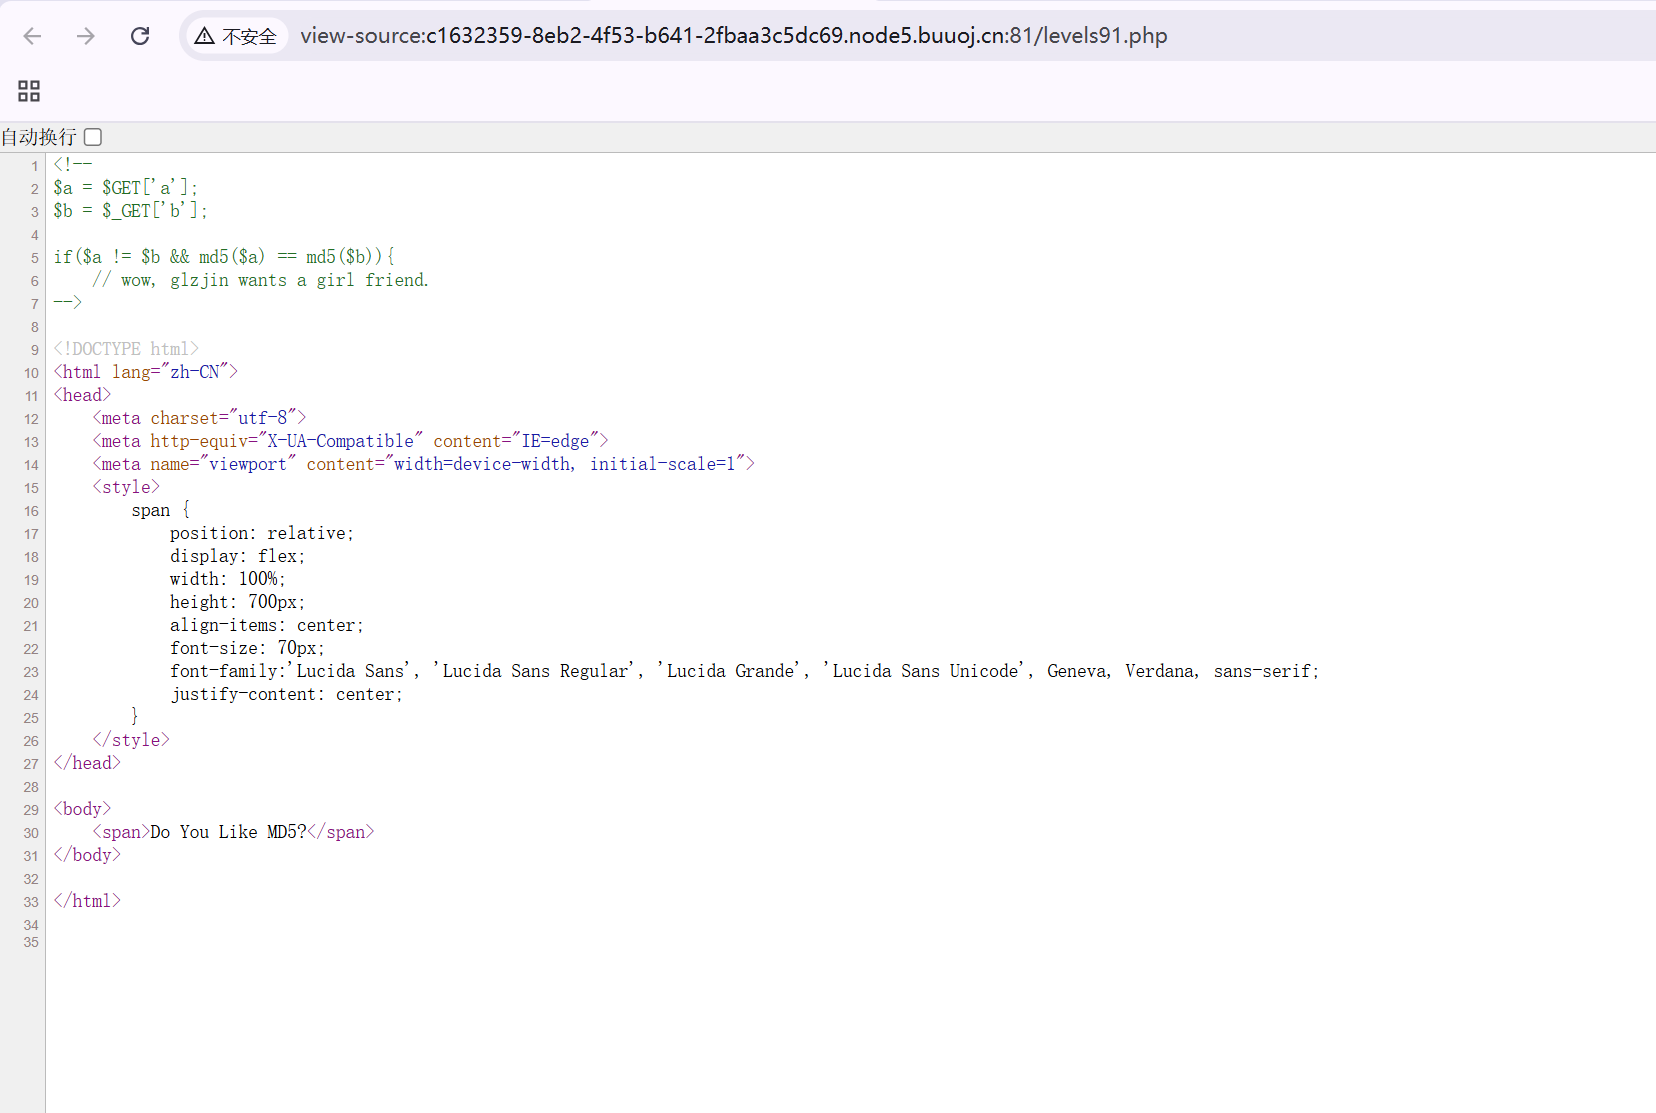
Task: Click the warning triangle in the address bar
Action: [205, 35]
